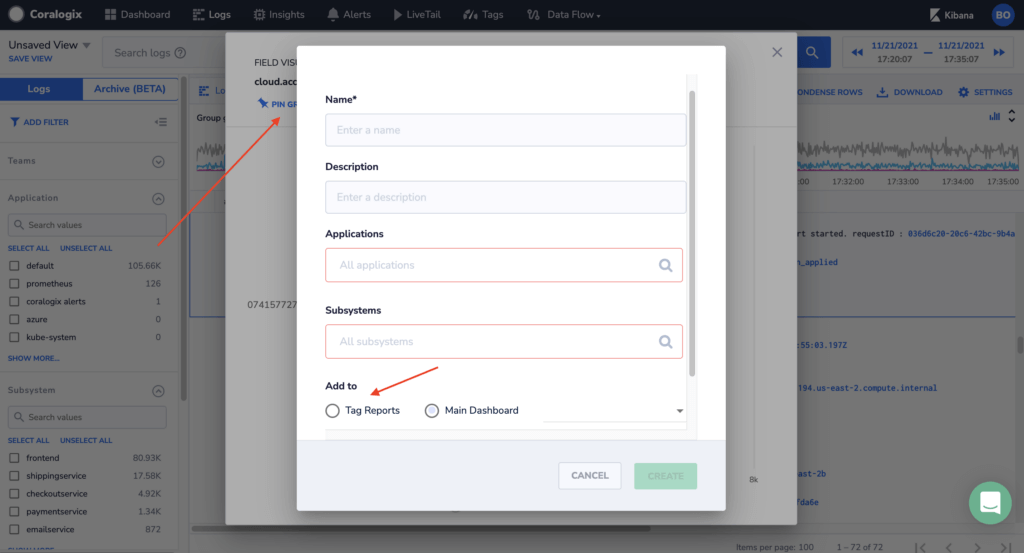Open the Insights menu item
The image size is (1024, 553).
279,14
